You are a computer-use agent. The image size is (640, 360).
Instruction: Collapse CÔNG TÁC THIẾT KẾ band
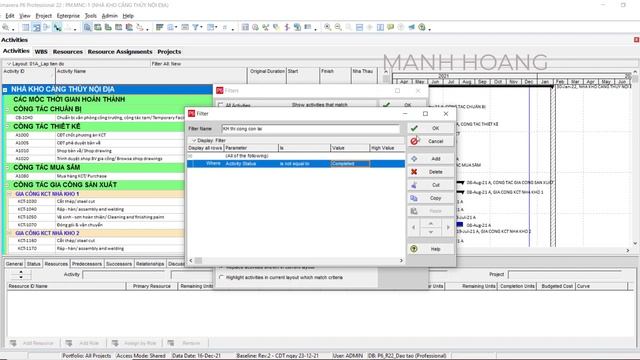pyautogui.click(x=7, y=127)
